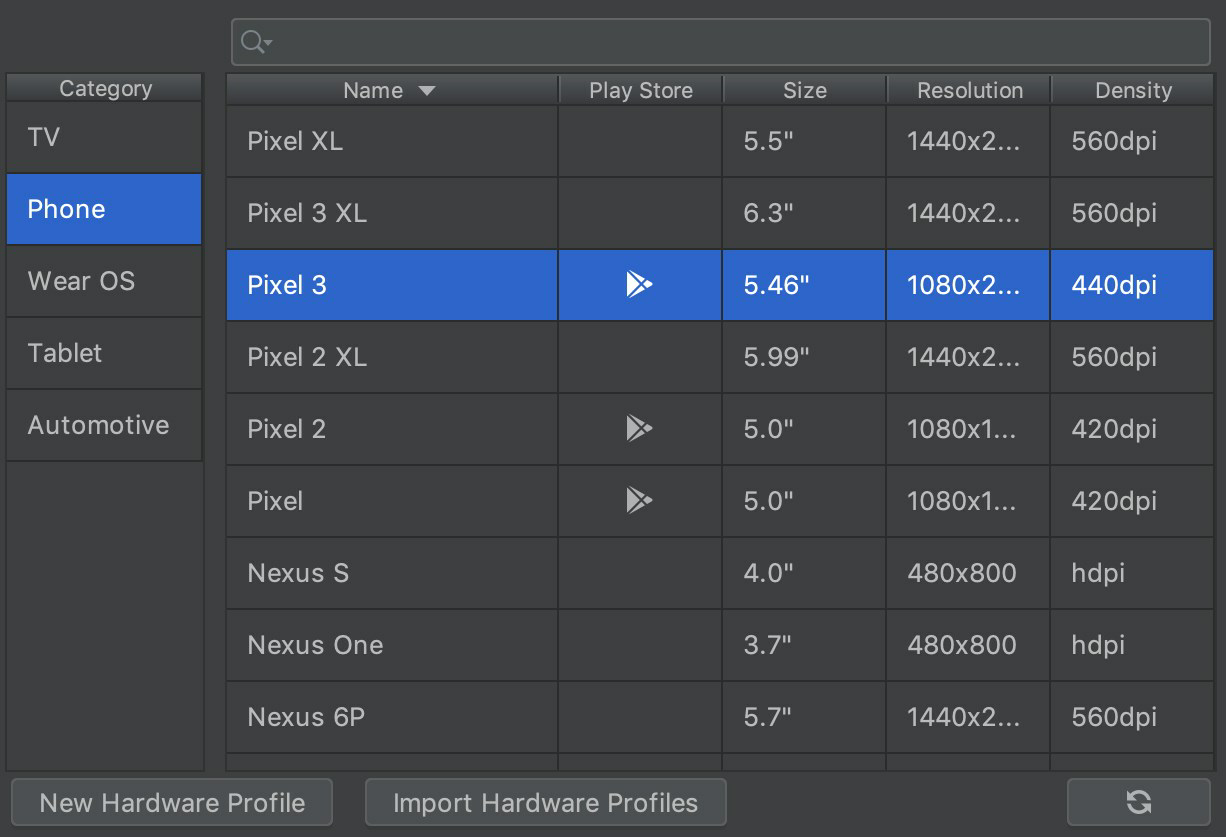Click the Play Store icon in Pixel row
This screenshot has height=837, width=1226.
click(x=639, y=501)
